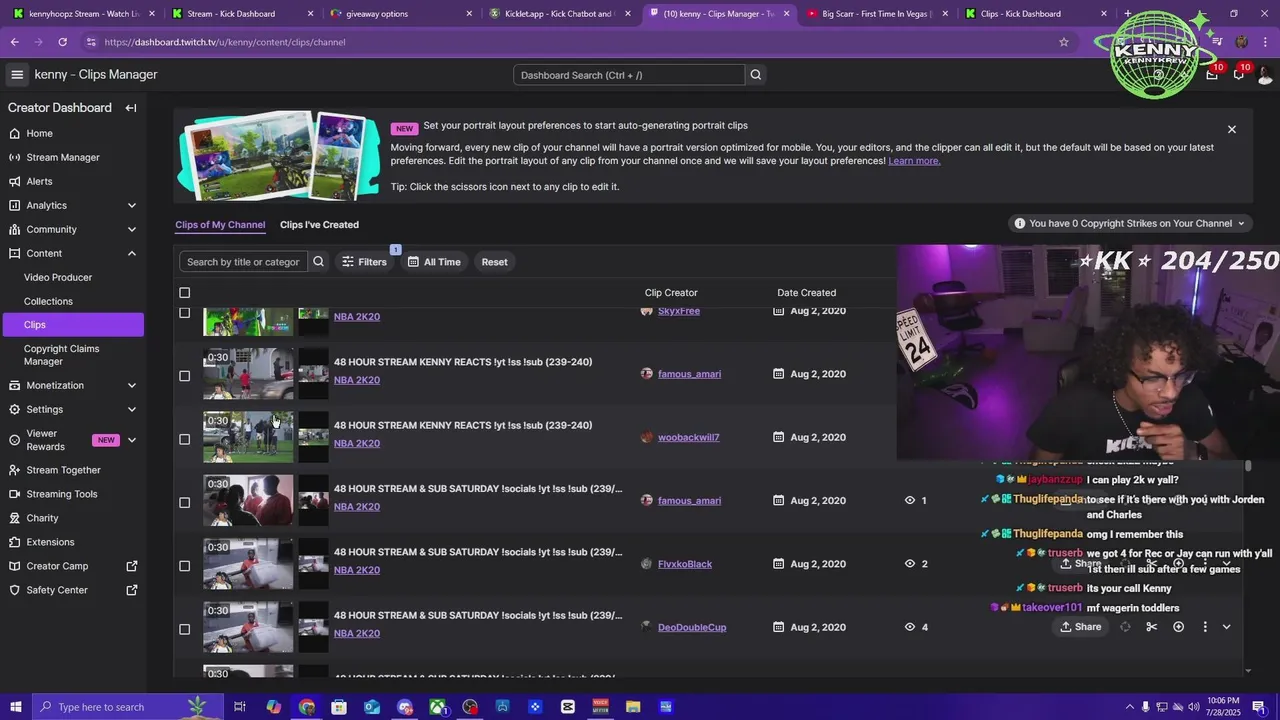Image resolution: width=1280 pixels, height=720 pixels.
Task: Expand the Copyright Strikes dropdown
Action: coord(1129,224)
